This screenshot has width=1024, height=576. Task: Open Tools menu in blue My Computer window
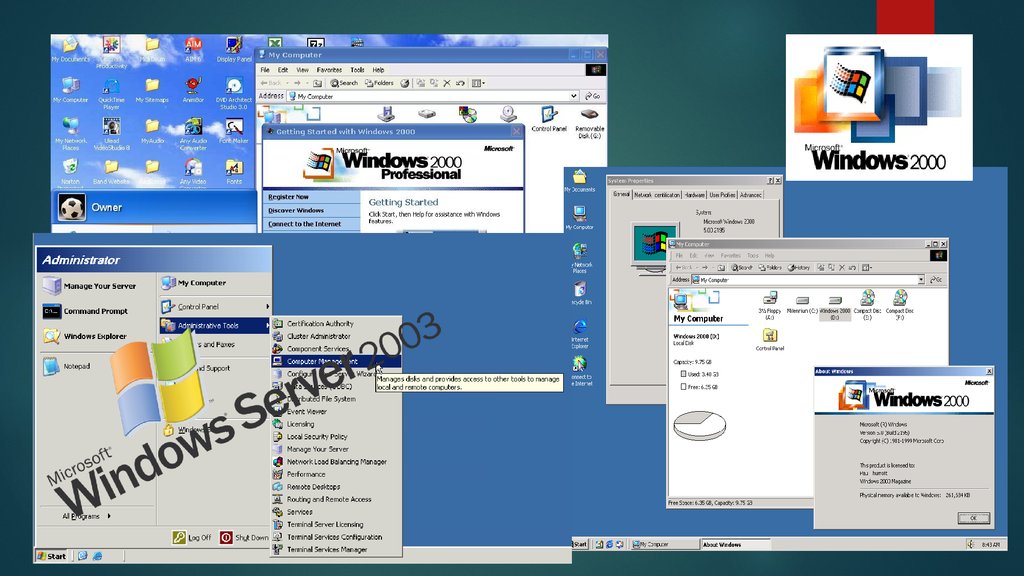pyautogui.click(x=357, y=70)
